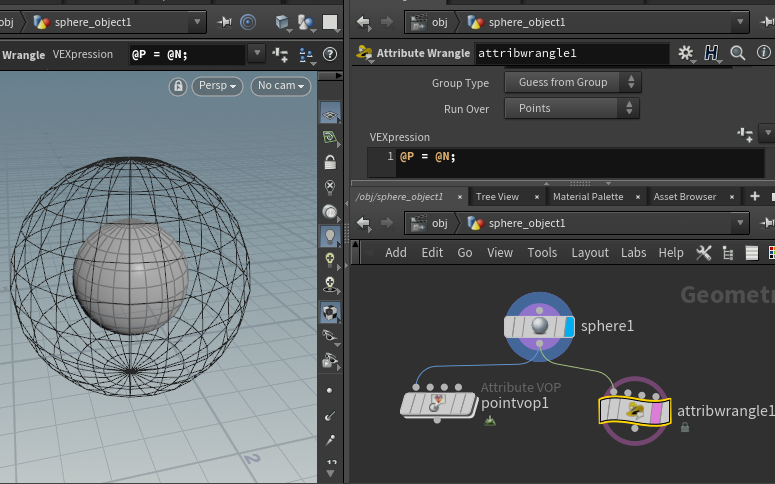Select the /obj/sphere_object1 network tab

pos(399,197)
